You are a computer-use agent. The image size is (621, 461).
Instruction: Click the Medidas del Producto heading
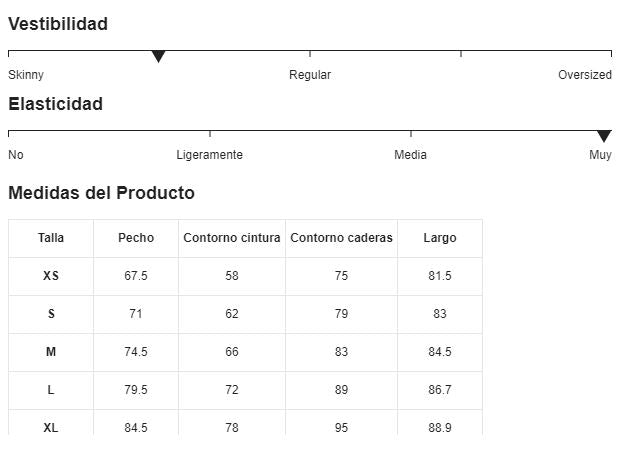(101, 193)
